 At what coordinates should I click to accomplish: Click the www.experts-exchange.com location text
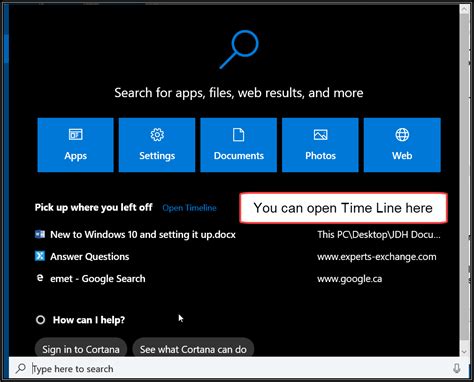(x=377, y=257)
